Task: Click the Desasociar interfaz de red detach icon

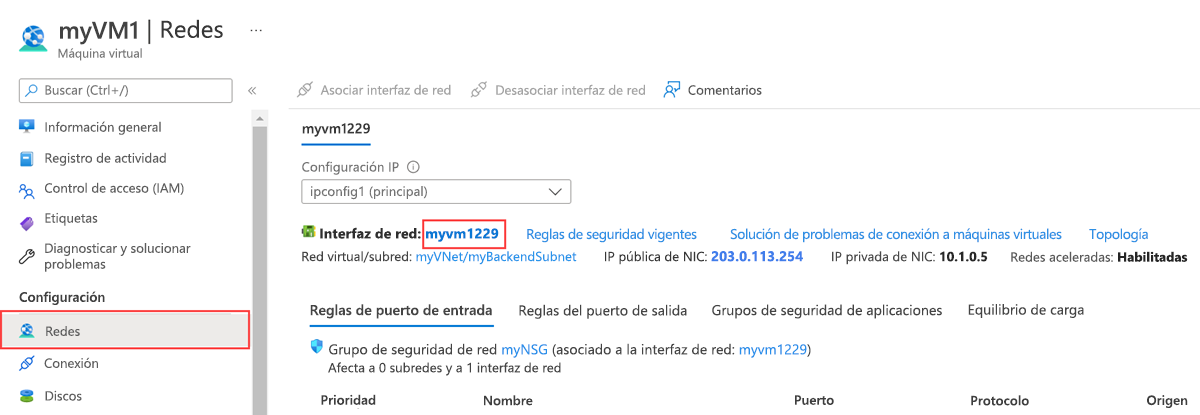Action: pos(477,90)
